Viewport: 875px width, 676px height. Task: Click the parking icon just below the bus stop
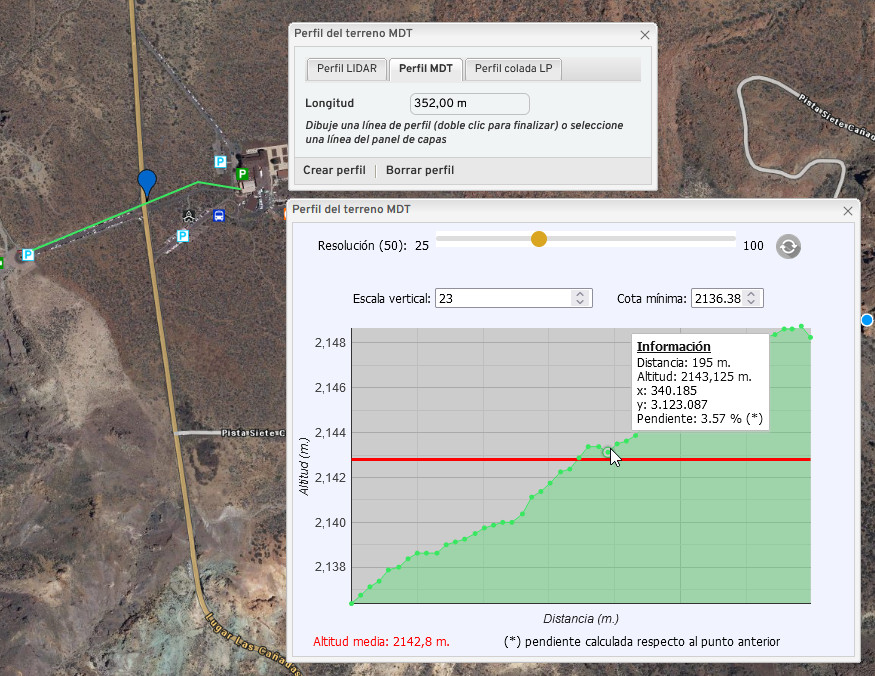coord(183,235)
